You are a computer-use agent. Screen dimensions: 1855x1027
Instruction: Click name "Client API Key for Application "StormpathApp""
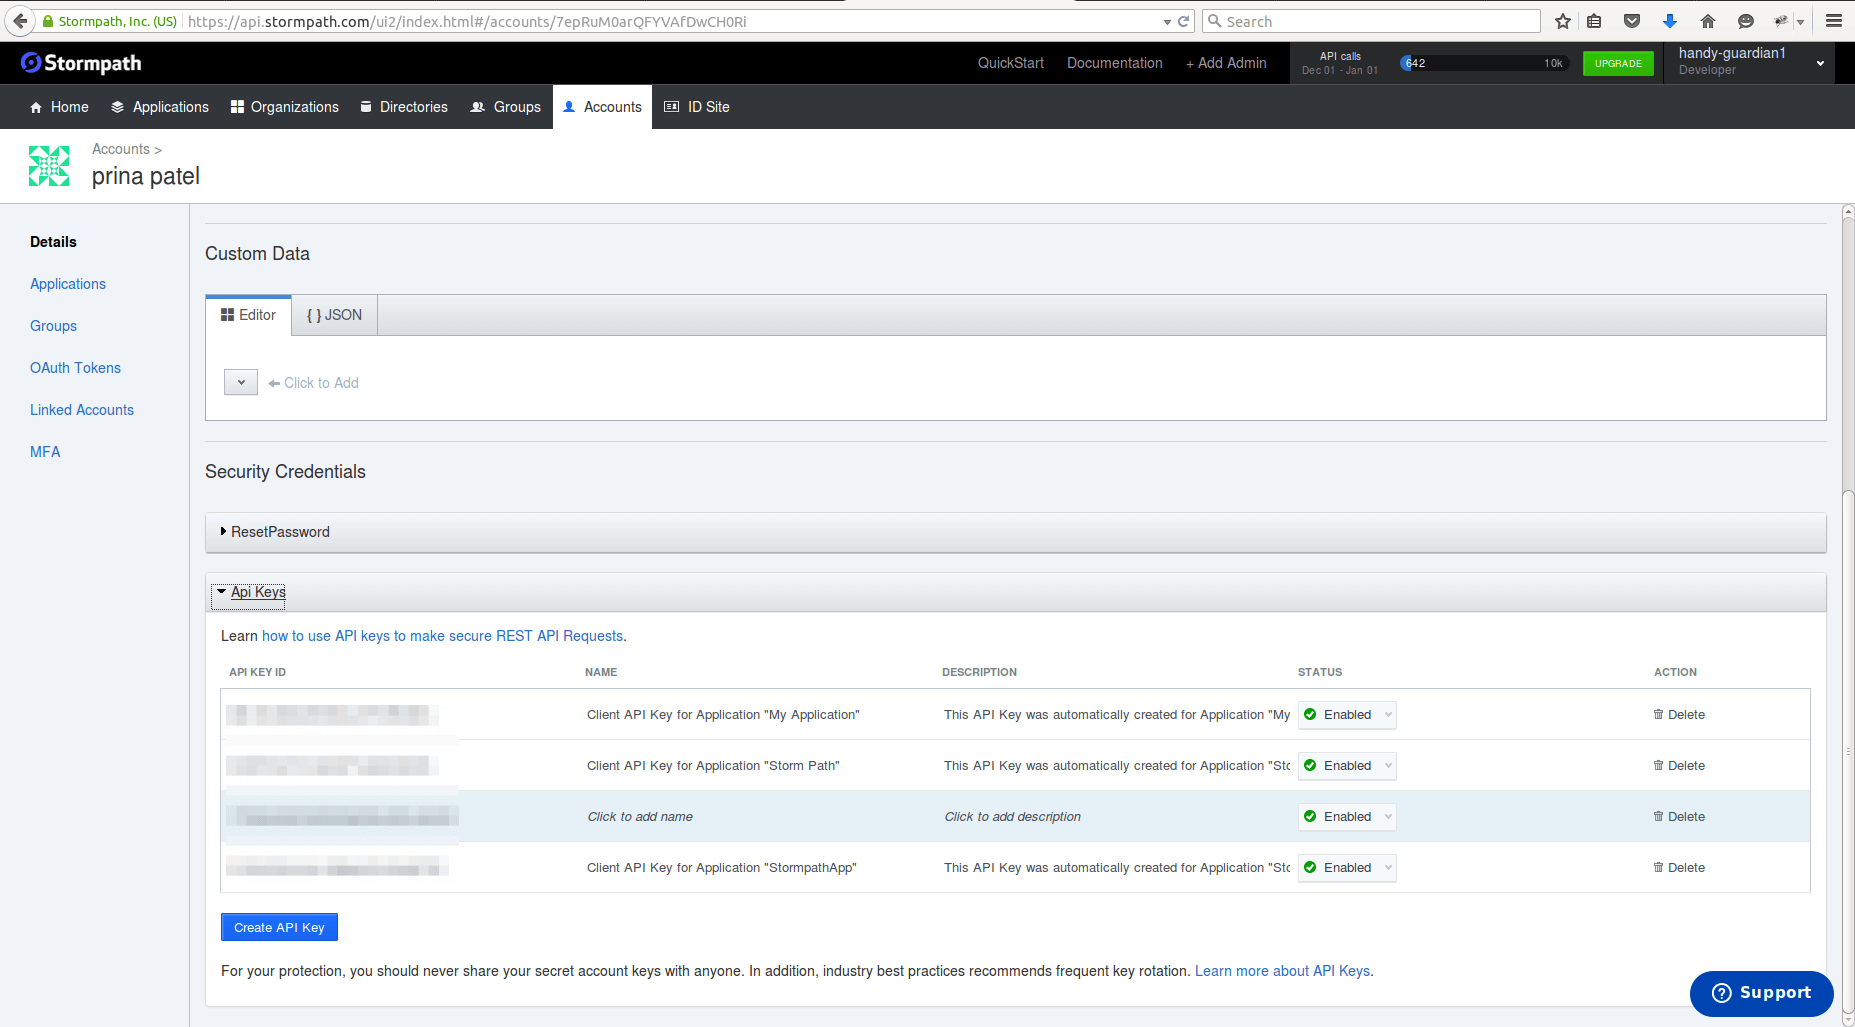point(721,867)
